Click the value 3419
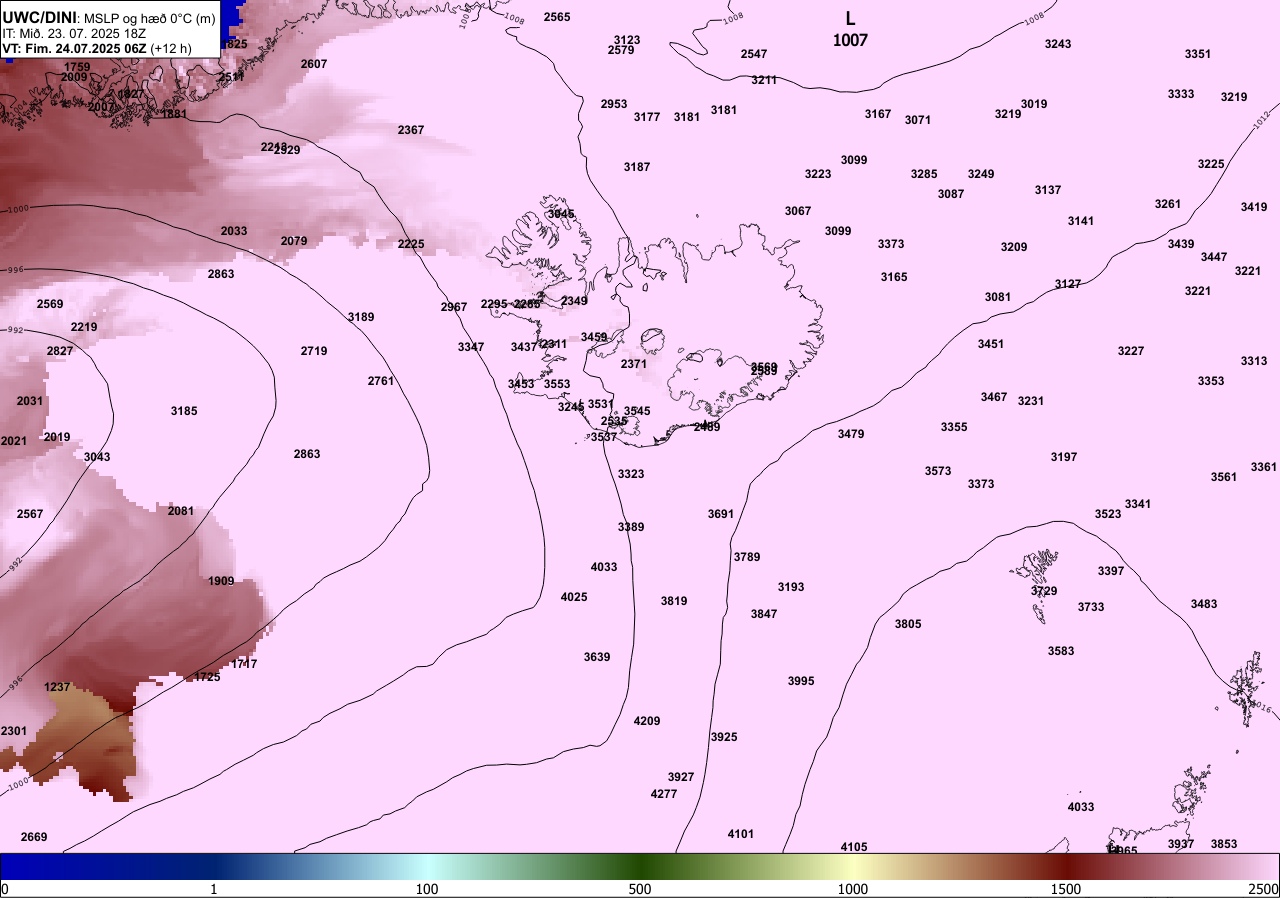Image resolution: width=1280 pixels, height=898 pixels. [1254, 207]
